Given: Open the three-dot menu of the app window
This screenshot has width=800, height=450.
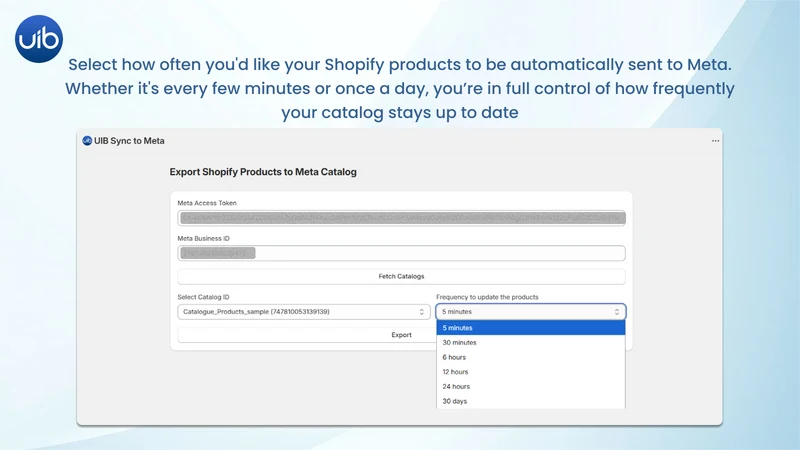Looking at the screenshot, I should pos(715,141).
